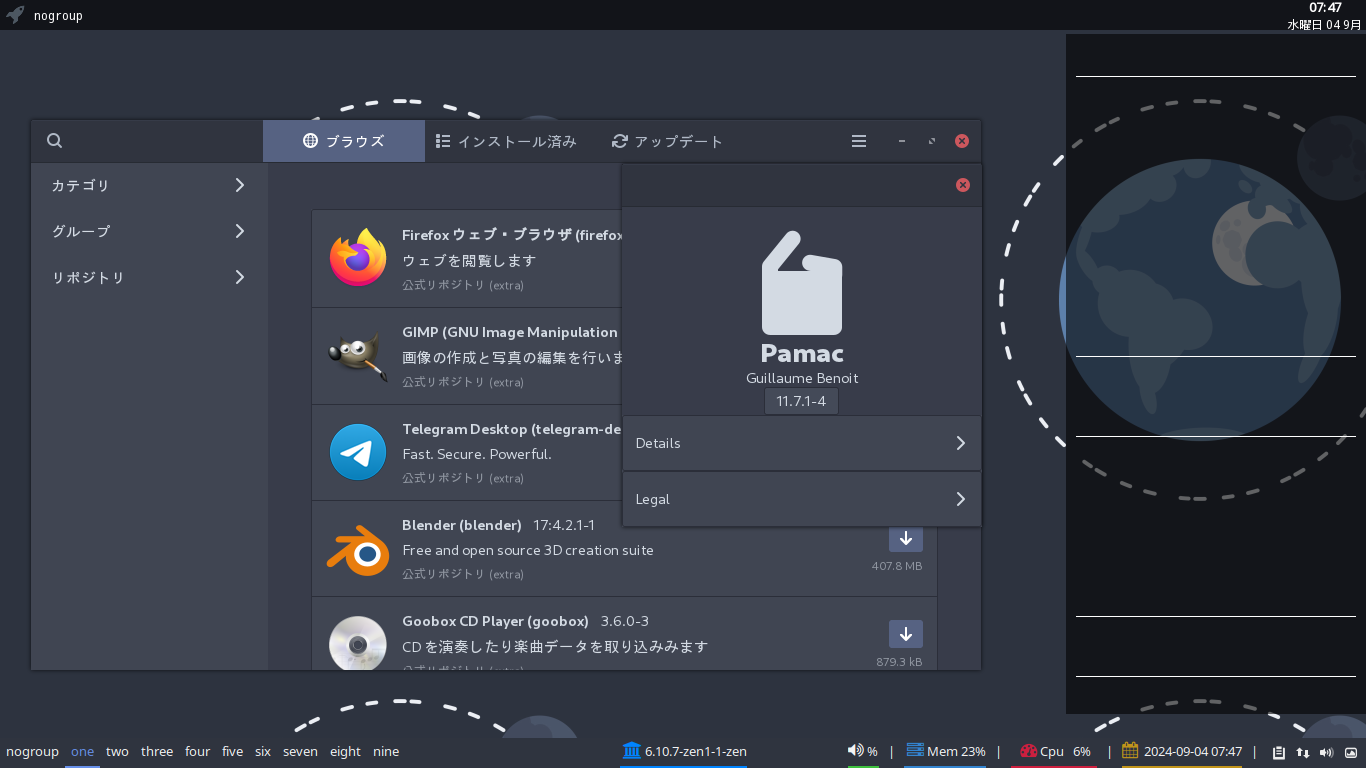Open the Firefox ウェブ・ブラウザ package title

pyautogui.click(x=512, y=235)
